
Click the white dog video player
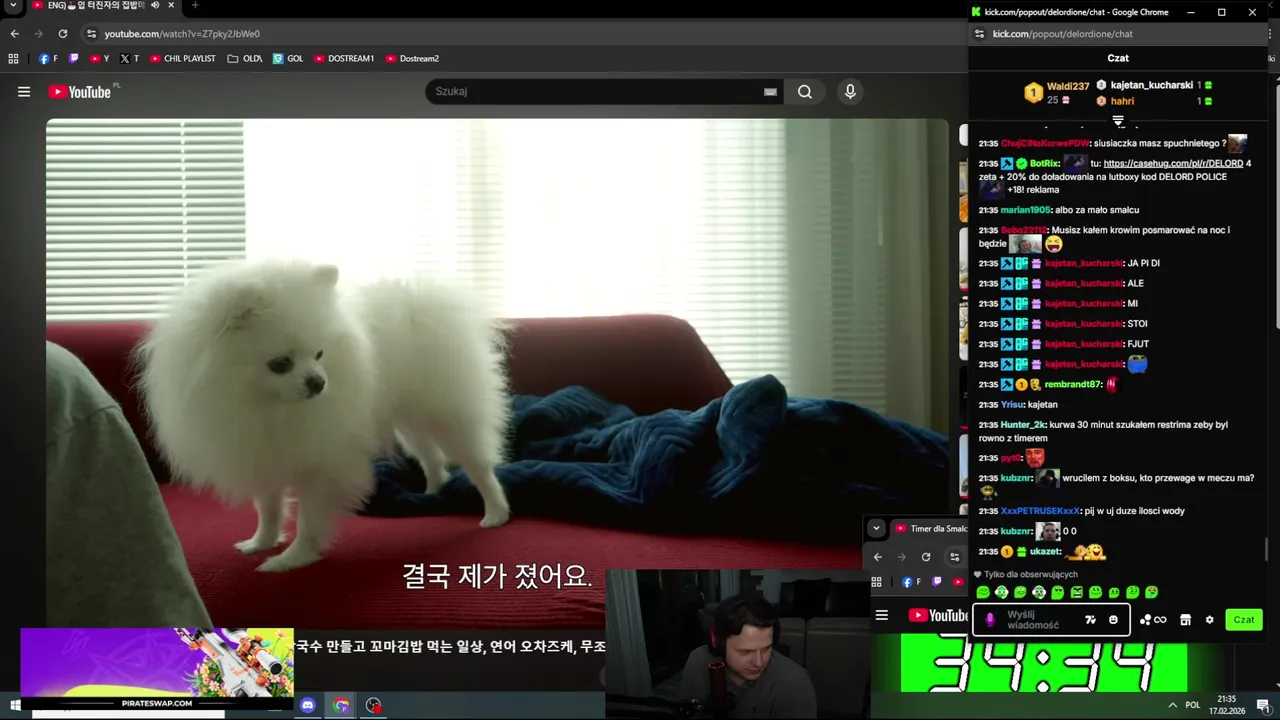click(497, 372)
